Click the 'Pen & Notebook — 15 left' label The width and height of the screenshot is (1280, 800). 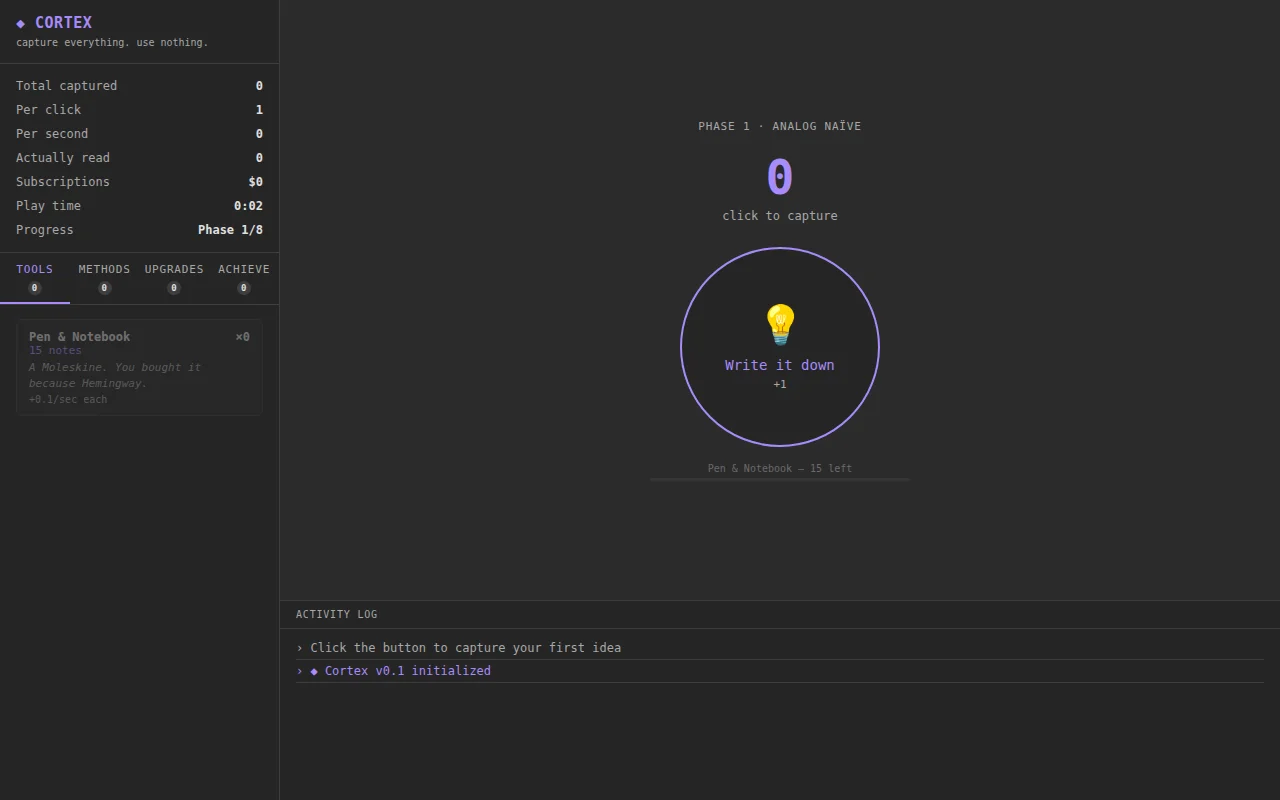pos(780,468)
